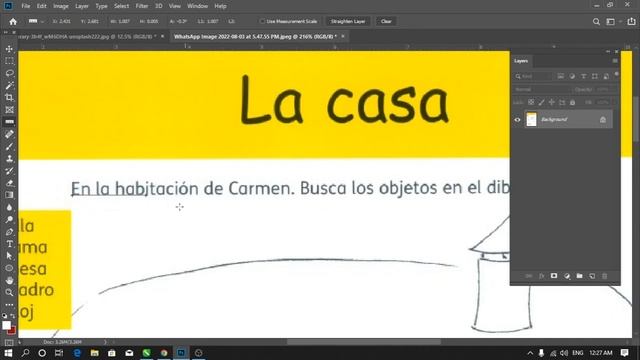This screenshot has width=640, height=360.
Task: Click the Clear button
Action: click(386, 21)
